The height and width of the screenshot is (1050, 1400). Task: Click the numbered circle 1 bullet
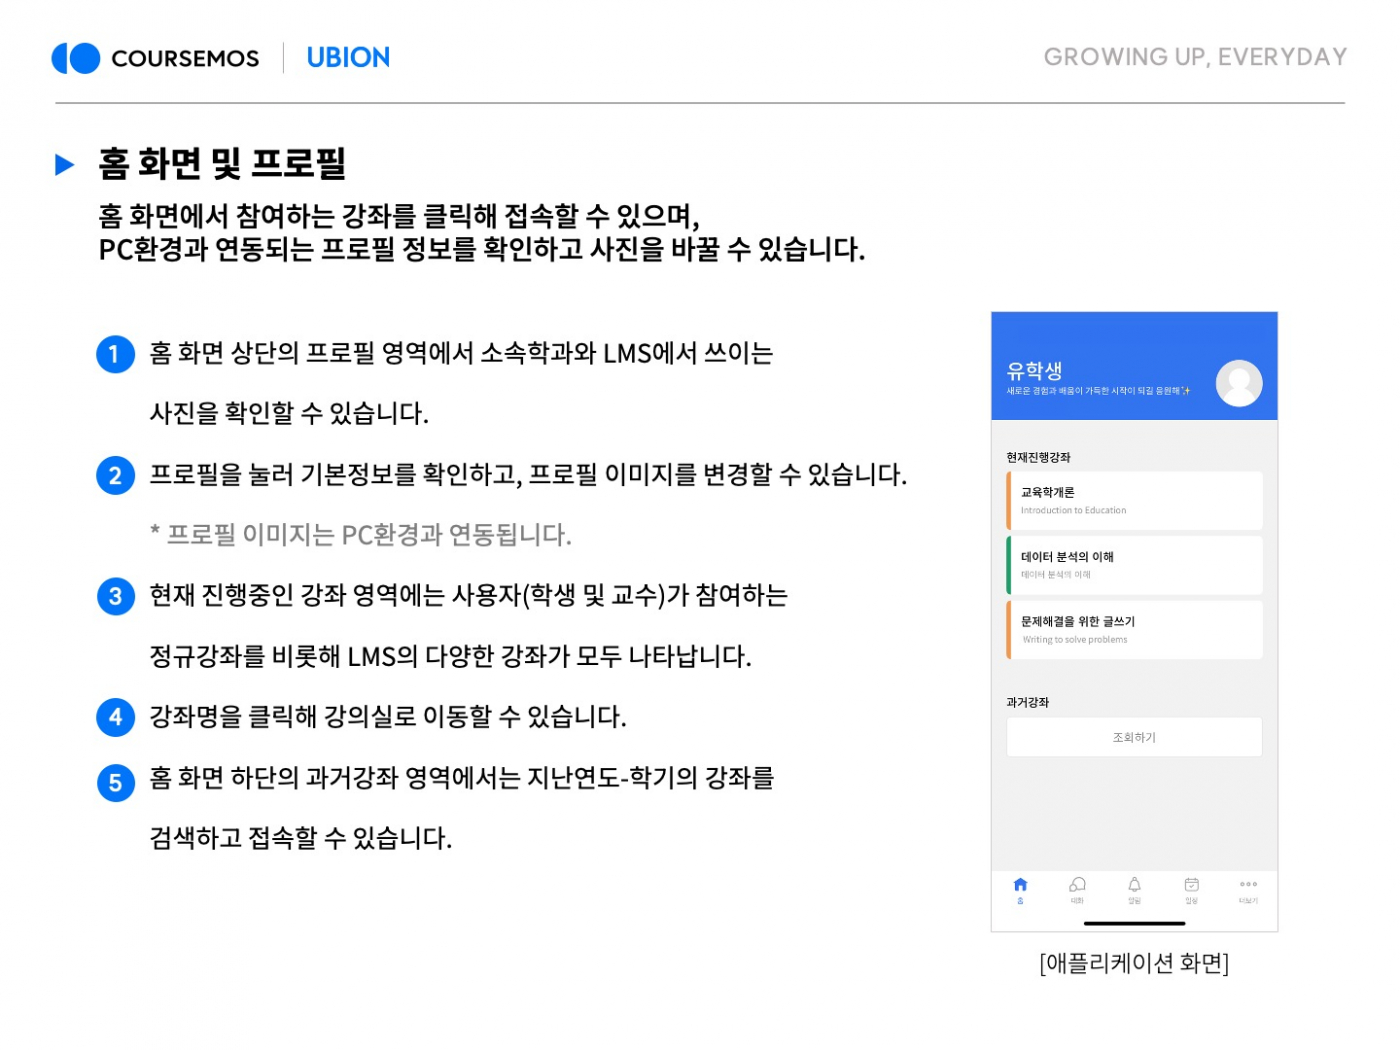(115, 354)
